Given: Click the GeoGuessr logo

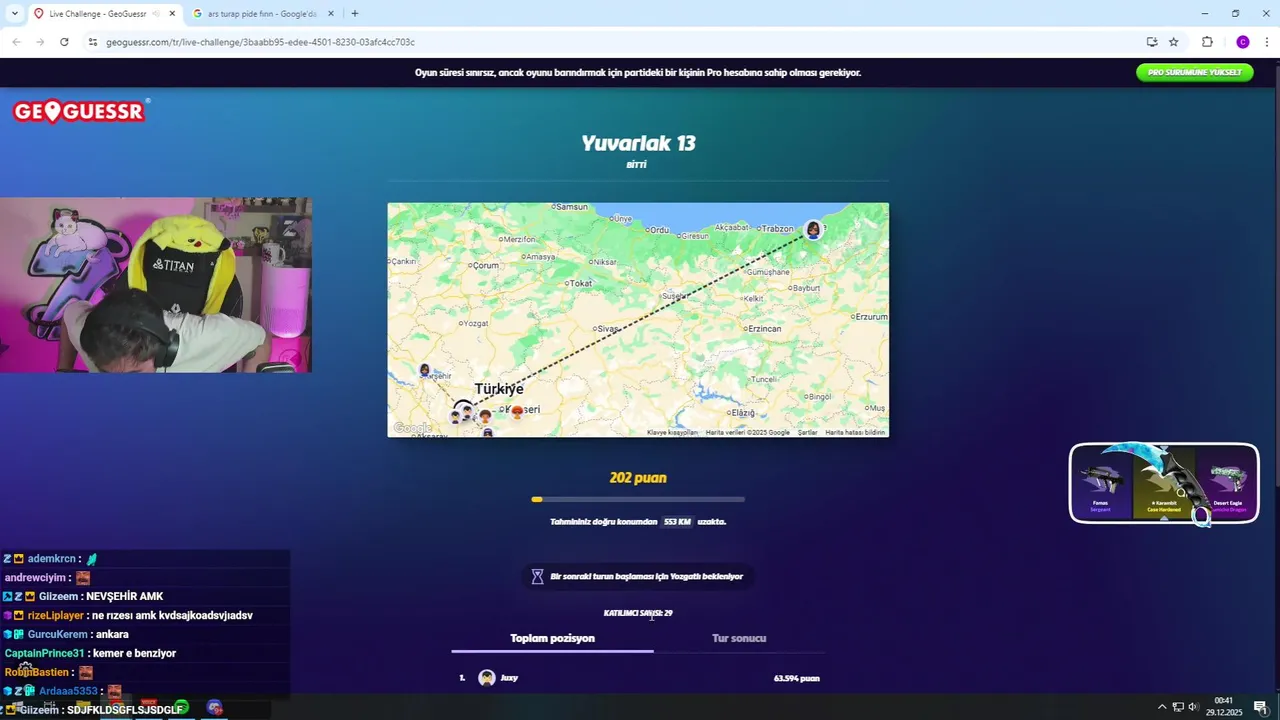Looking at the screenshot, I should point(80,111).
